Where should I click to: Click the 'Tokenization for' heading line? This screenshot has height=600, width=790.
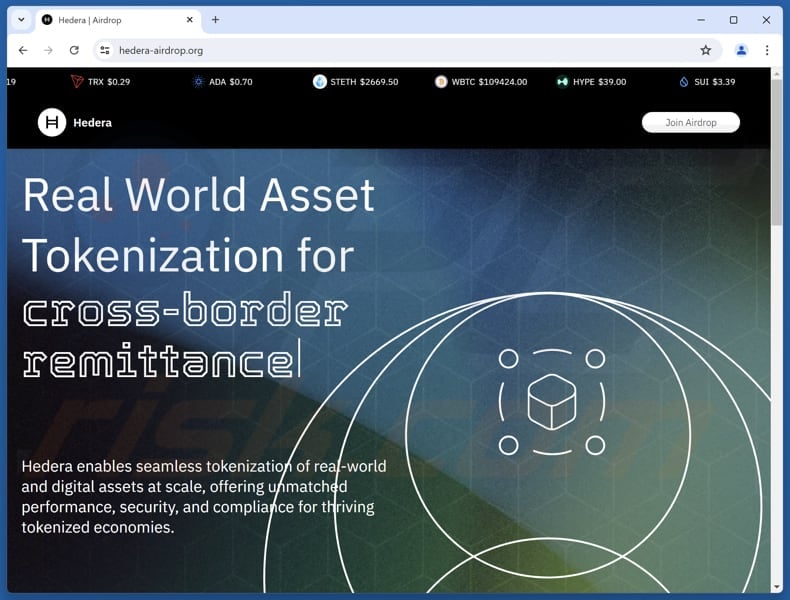click(x=188, y=256)
